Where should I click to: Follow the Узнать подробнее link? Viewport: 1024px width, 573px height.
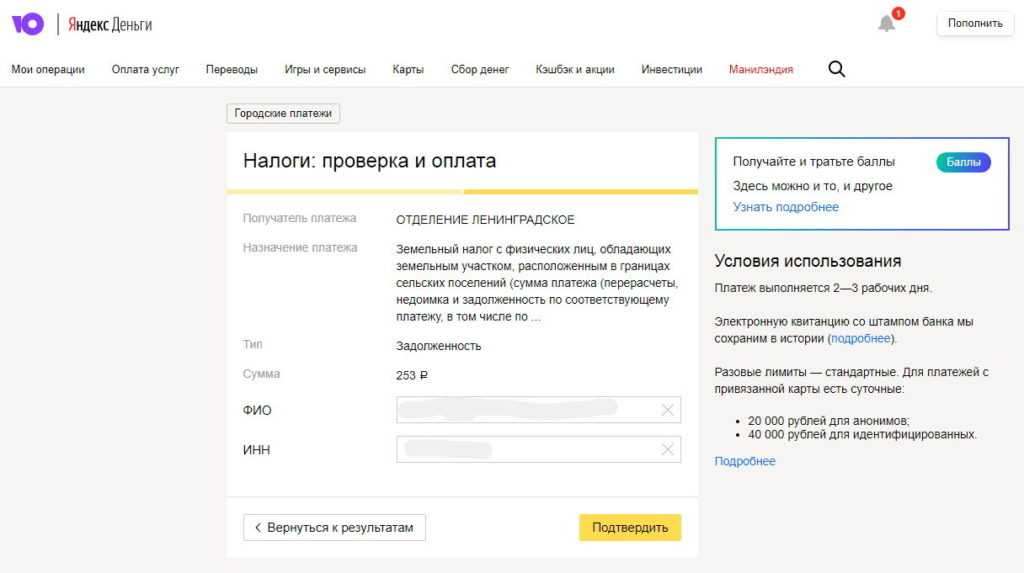[785, 207]
